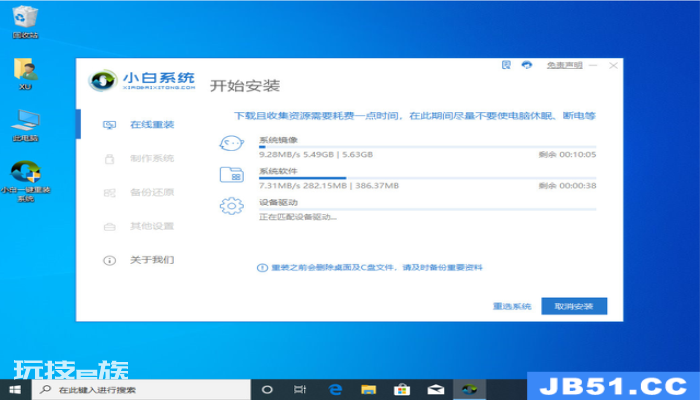Click the 系统镜像 label
This screenshot has height=400, width=700.
point(278,140)
